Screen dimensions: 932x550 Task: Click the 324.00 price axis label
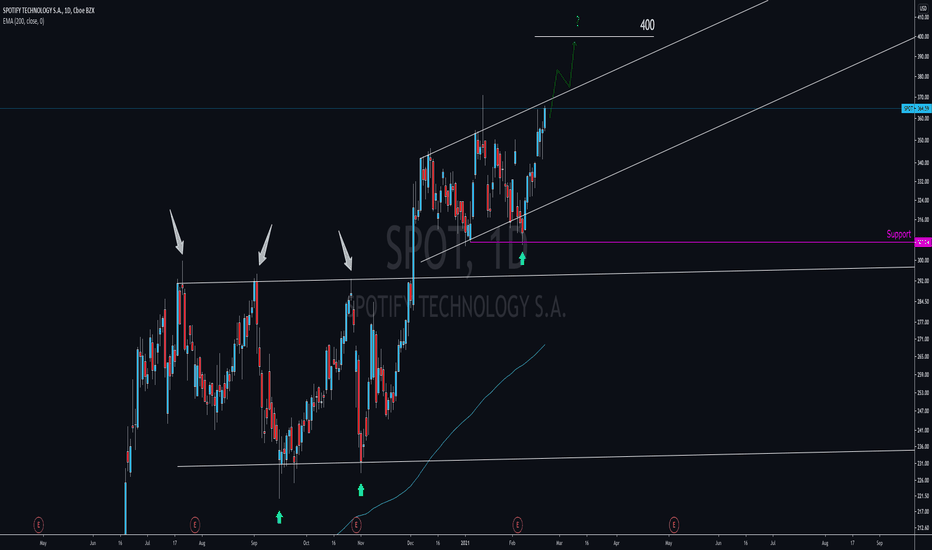[923, 200]
